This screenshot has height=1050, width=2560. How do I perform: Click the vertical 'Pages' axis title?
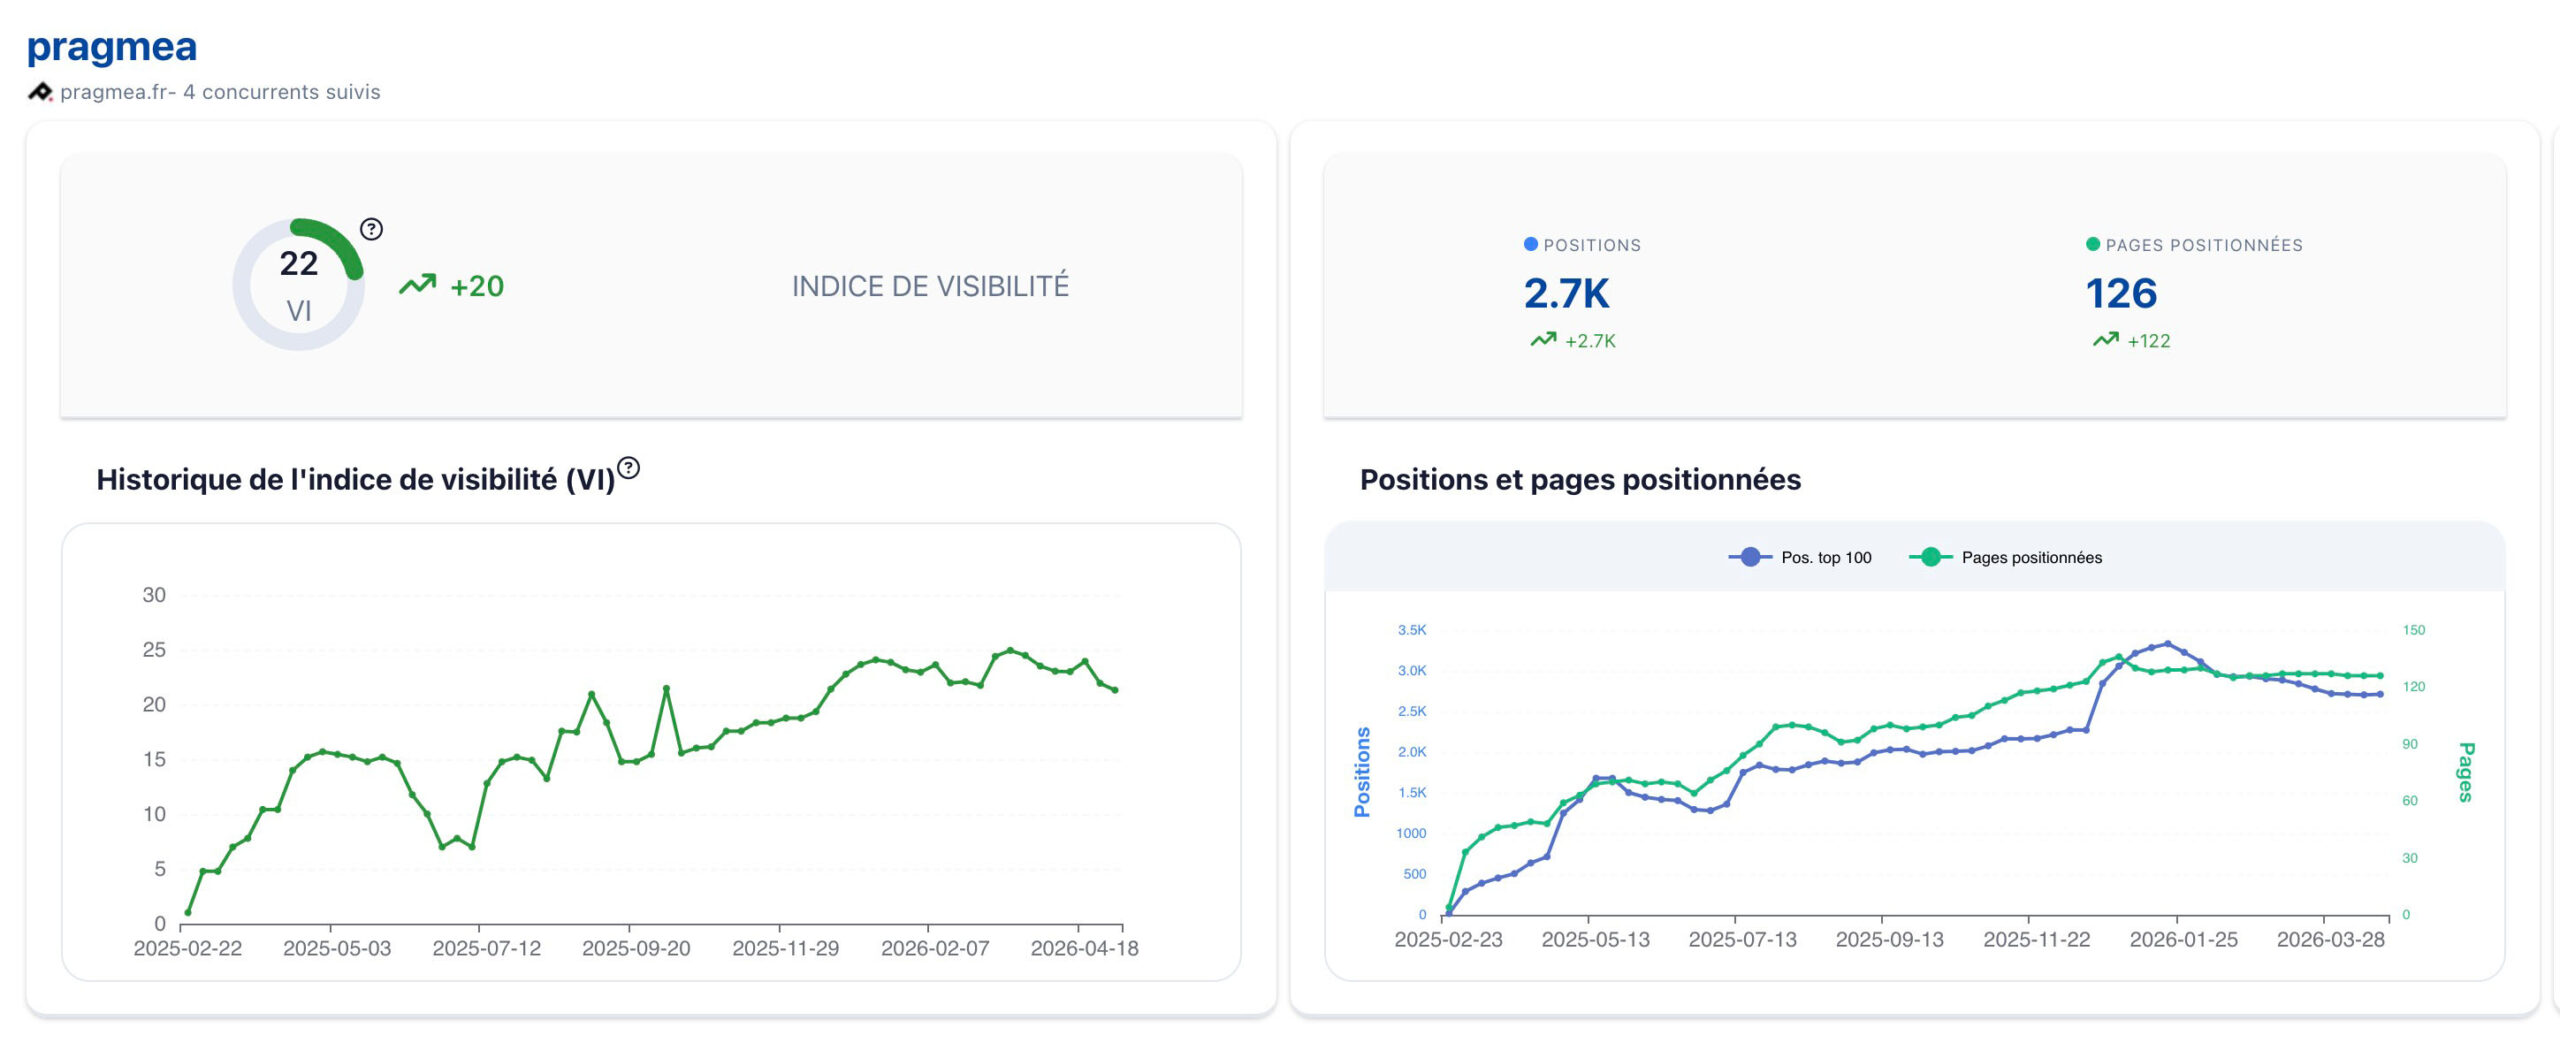pos(2466,772)
